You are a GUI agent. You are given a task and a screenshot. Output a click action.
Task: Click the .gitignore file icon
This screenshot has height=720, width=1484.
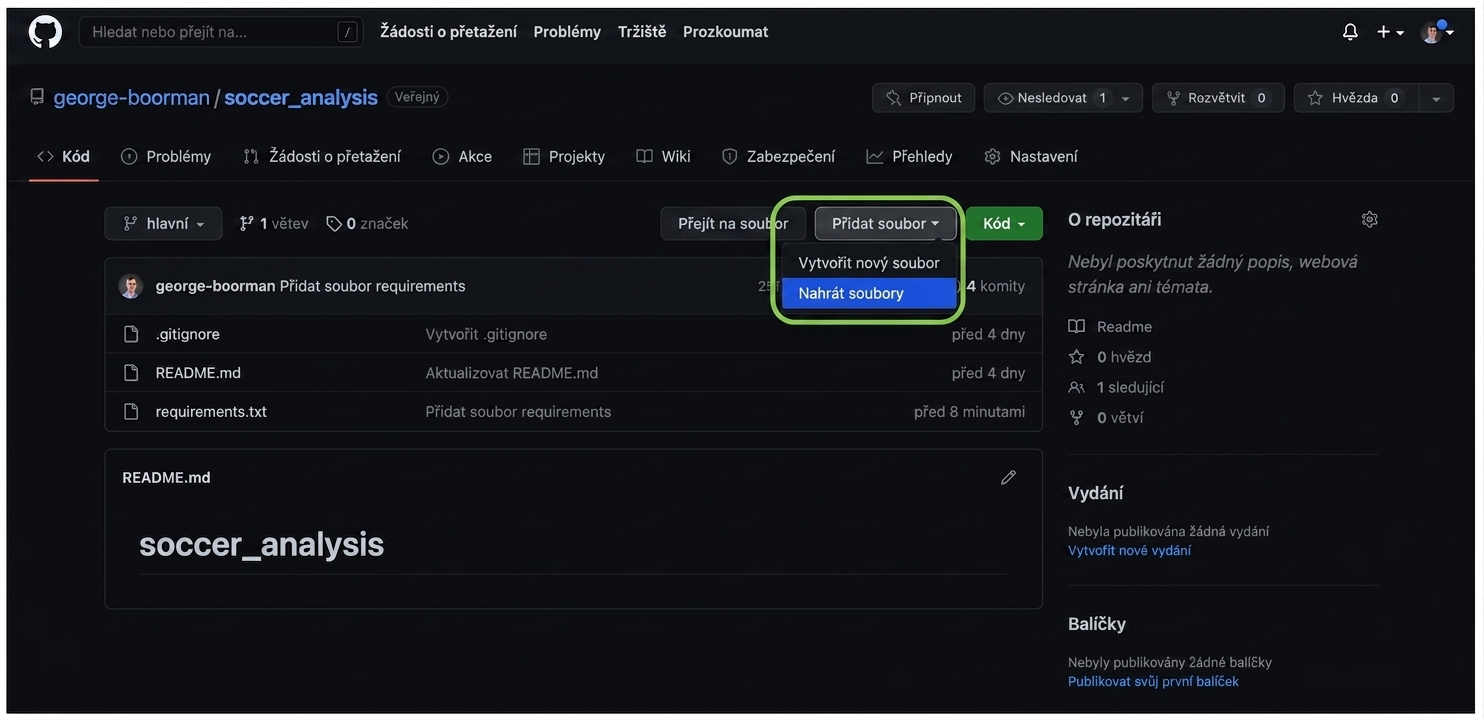tap(131, 334)
